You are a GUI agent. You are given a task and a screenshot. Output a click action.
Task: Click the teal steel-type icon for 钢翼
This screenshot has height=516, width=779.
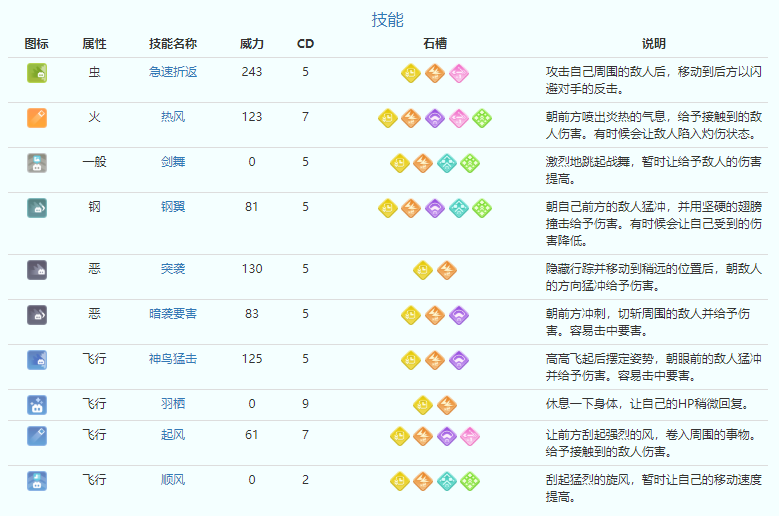tap(37, 208)
